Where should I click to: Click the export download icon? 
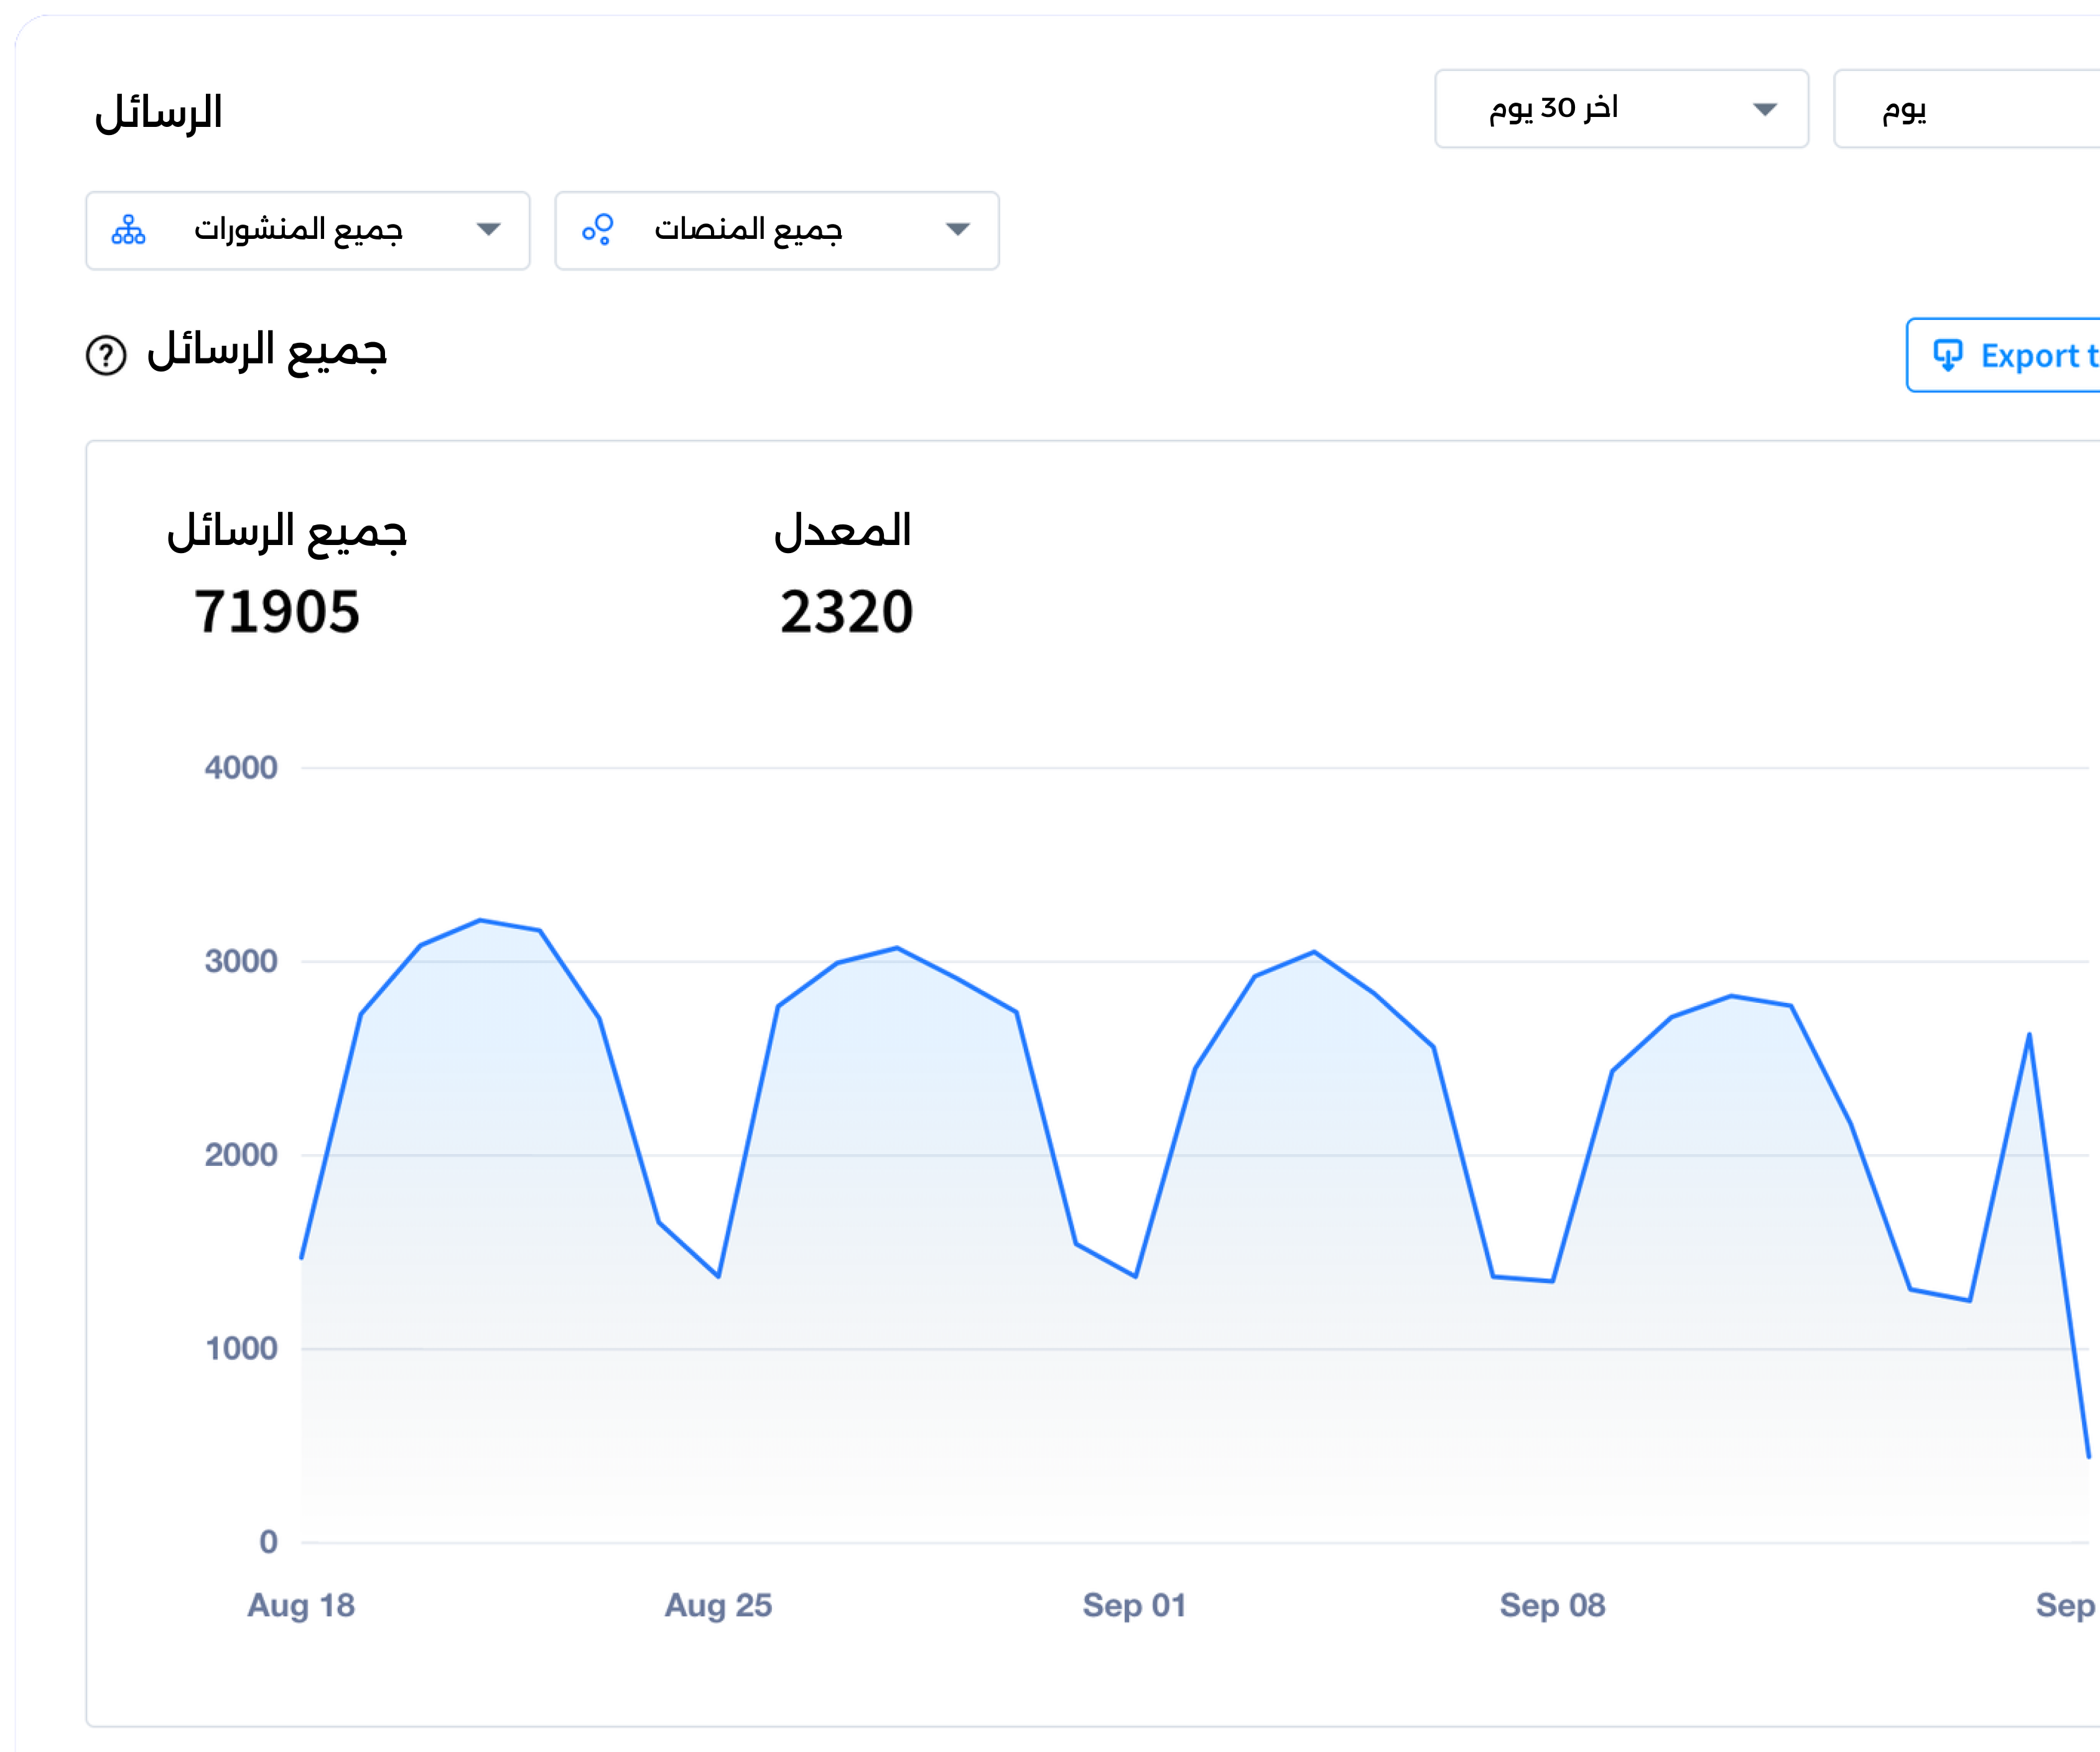1947,355
